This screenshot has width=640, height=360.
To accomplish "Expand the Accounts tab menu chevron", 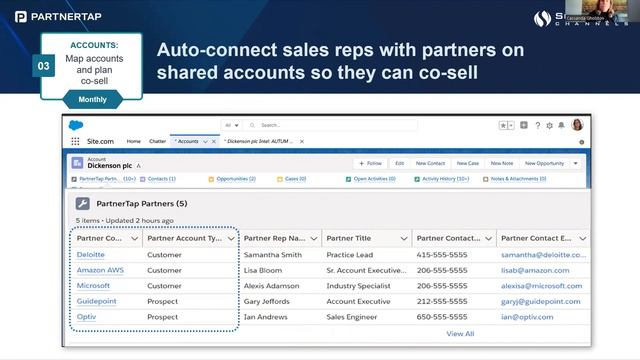I will pos(205,141).
